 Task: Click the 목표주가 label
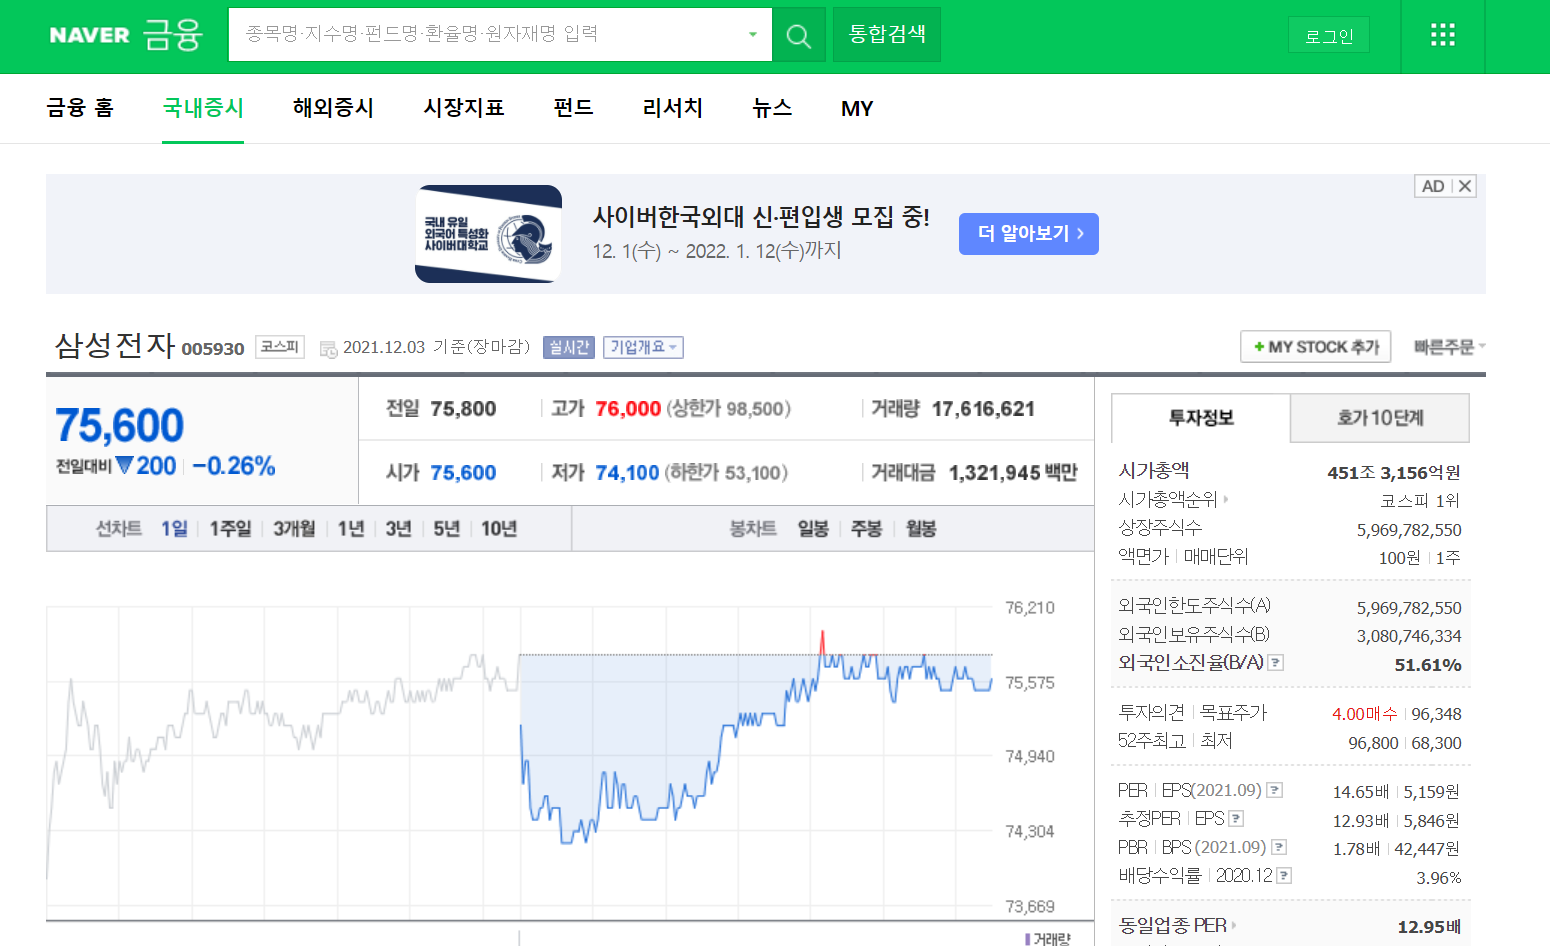coord(1233,712)
